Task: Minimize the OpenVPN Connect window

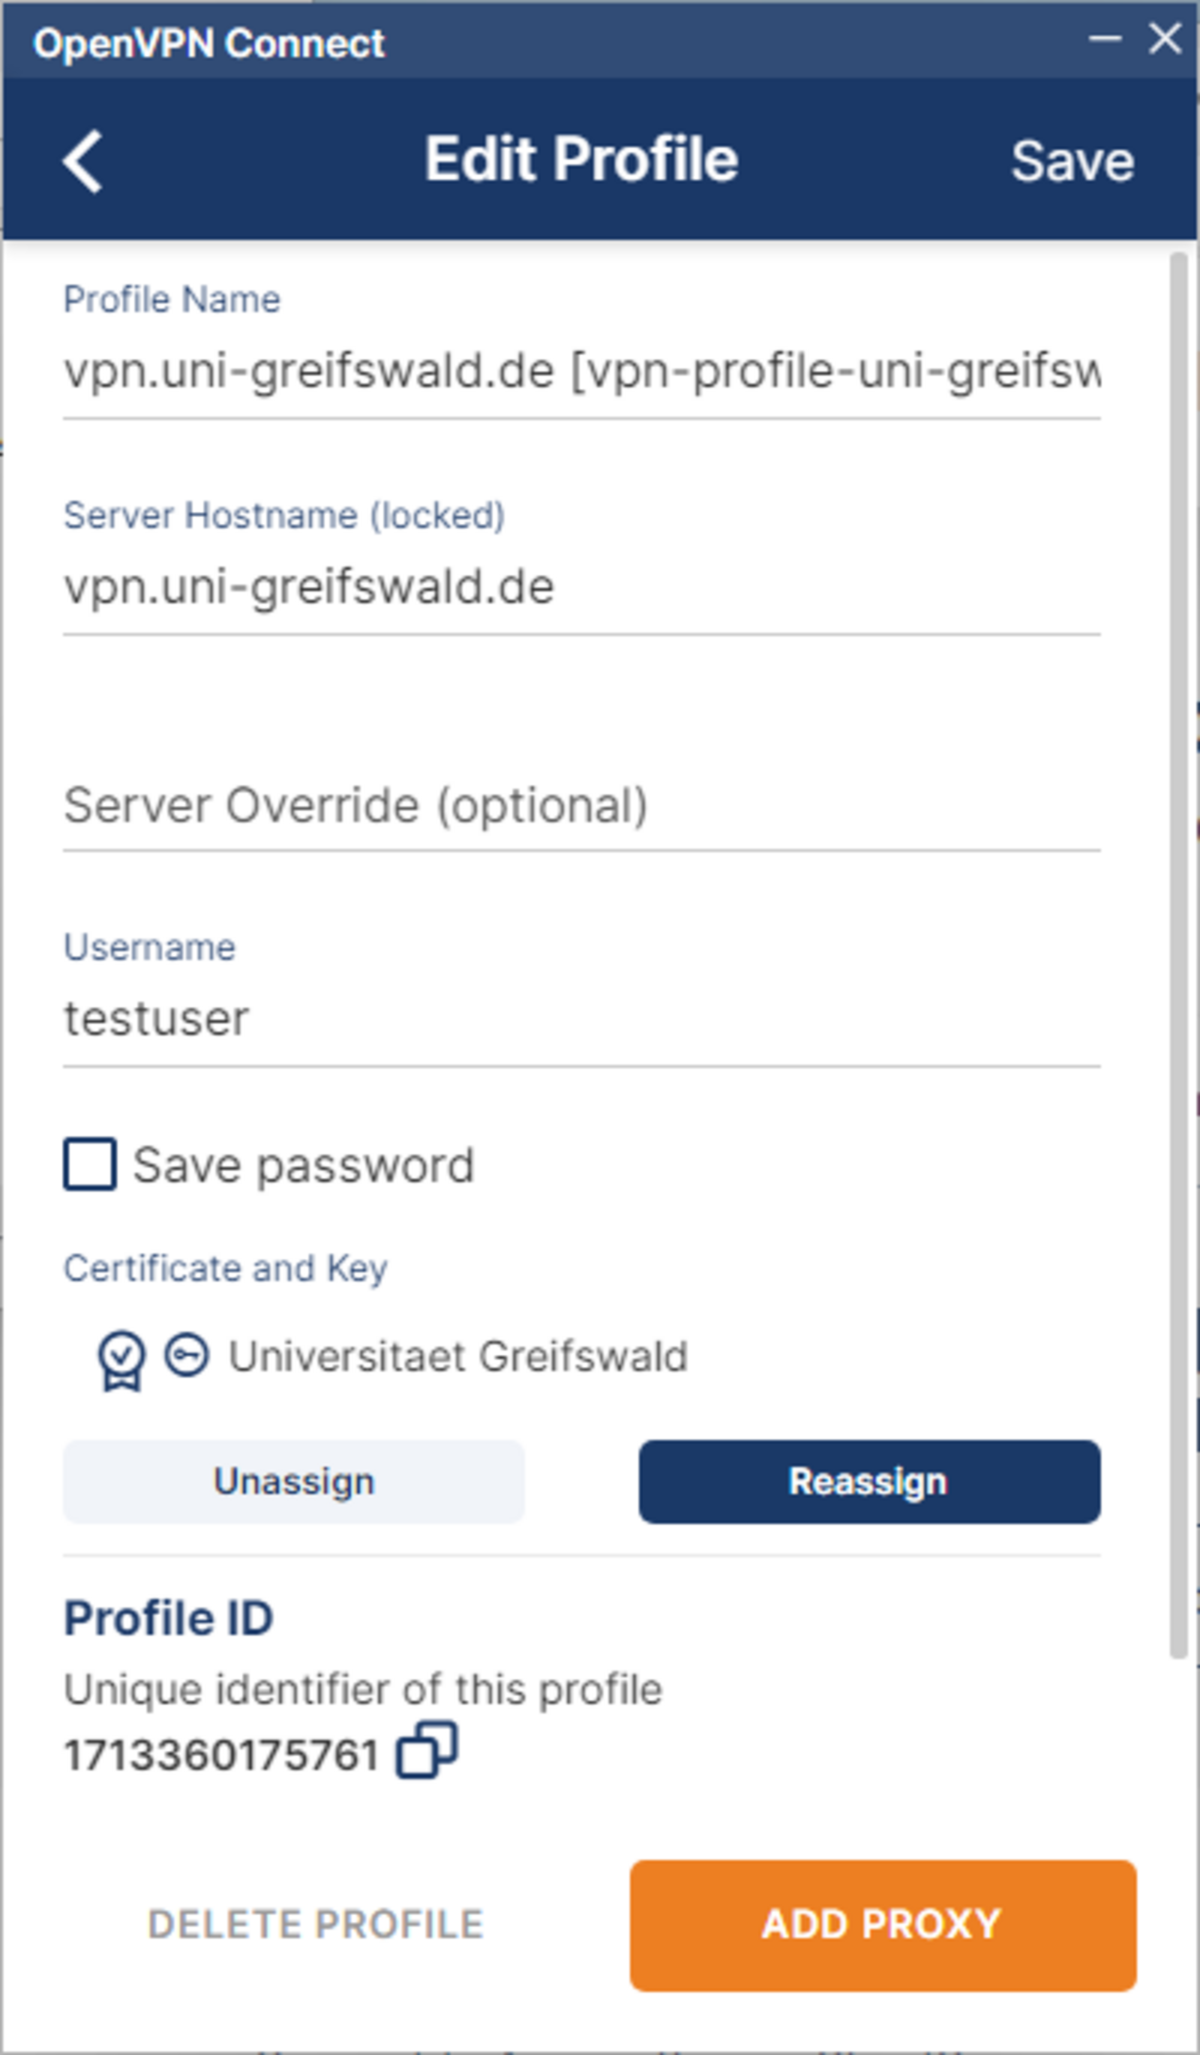Action: pos(1105,39)
